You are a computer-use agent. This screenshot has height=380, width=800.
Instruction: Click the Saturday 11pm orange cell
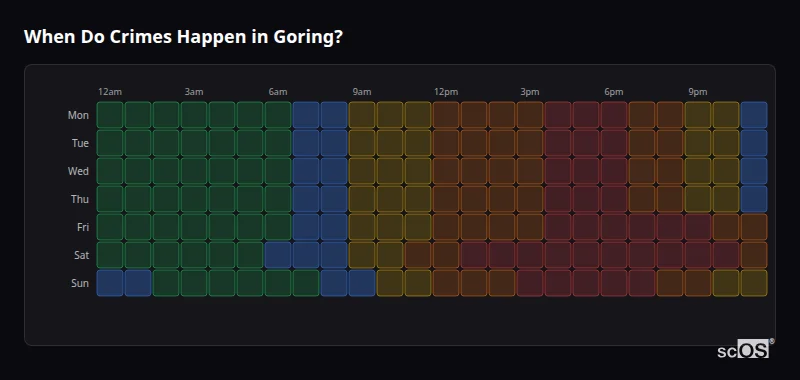pos(754,255)
